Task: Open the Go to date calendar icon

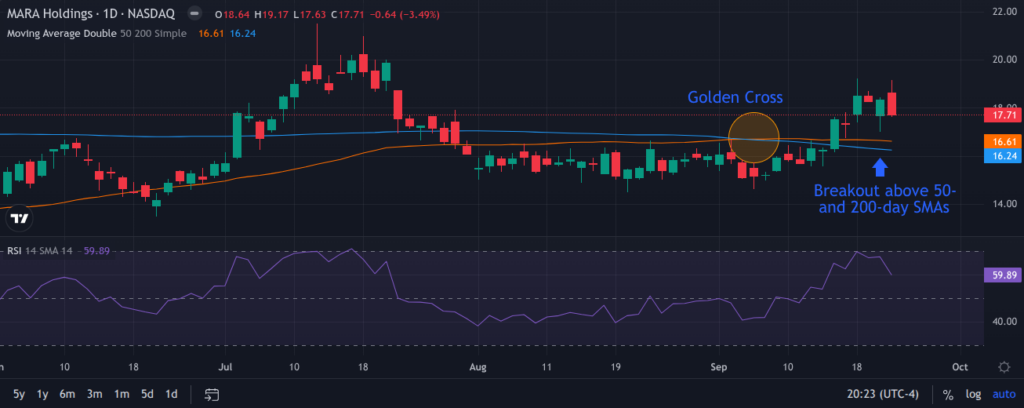Action: (x=212, y=393)
